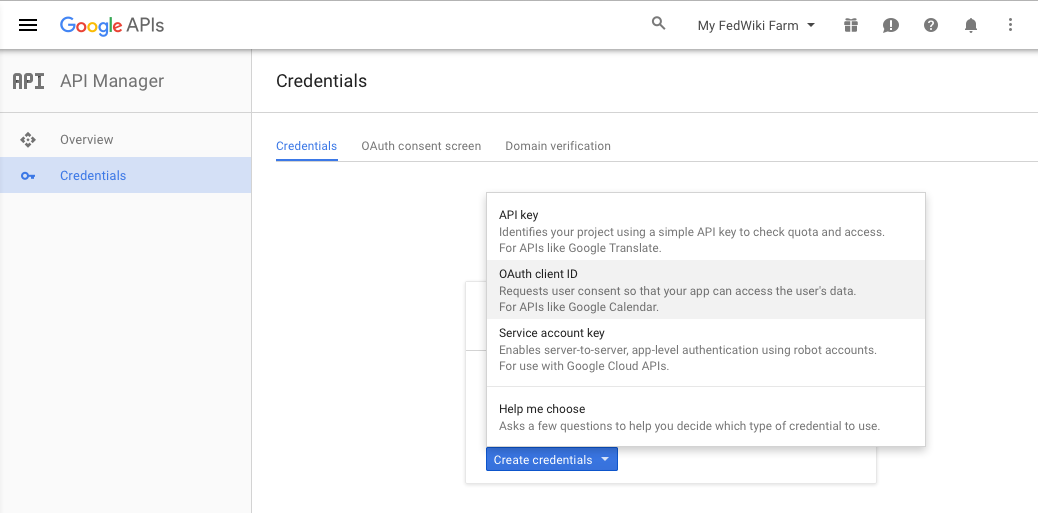Open the help question mark icon

click(931, 25)
